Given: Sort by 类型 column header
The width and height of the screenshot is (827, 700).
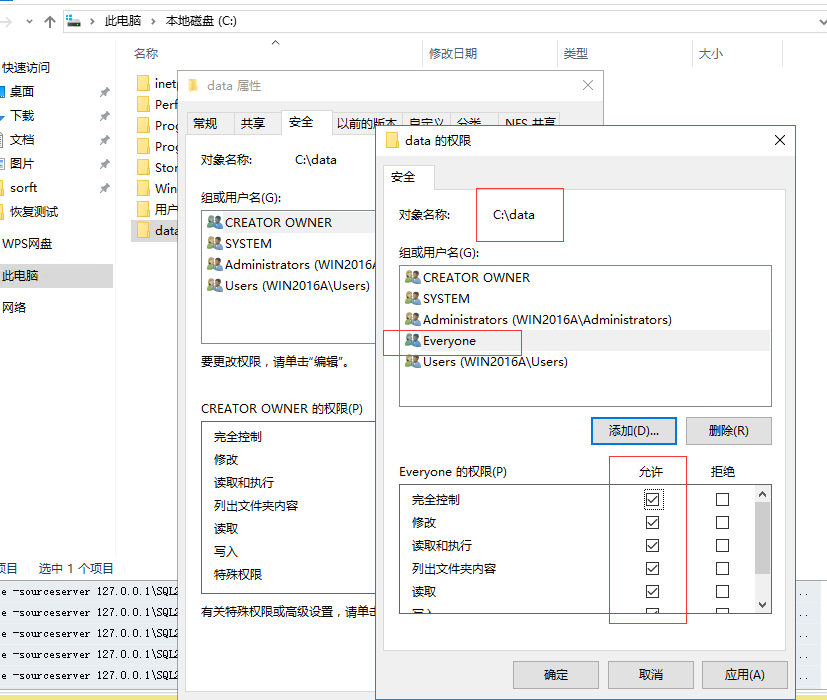Looking at the screenshot, I should [575, 53].
